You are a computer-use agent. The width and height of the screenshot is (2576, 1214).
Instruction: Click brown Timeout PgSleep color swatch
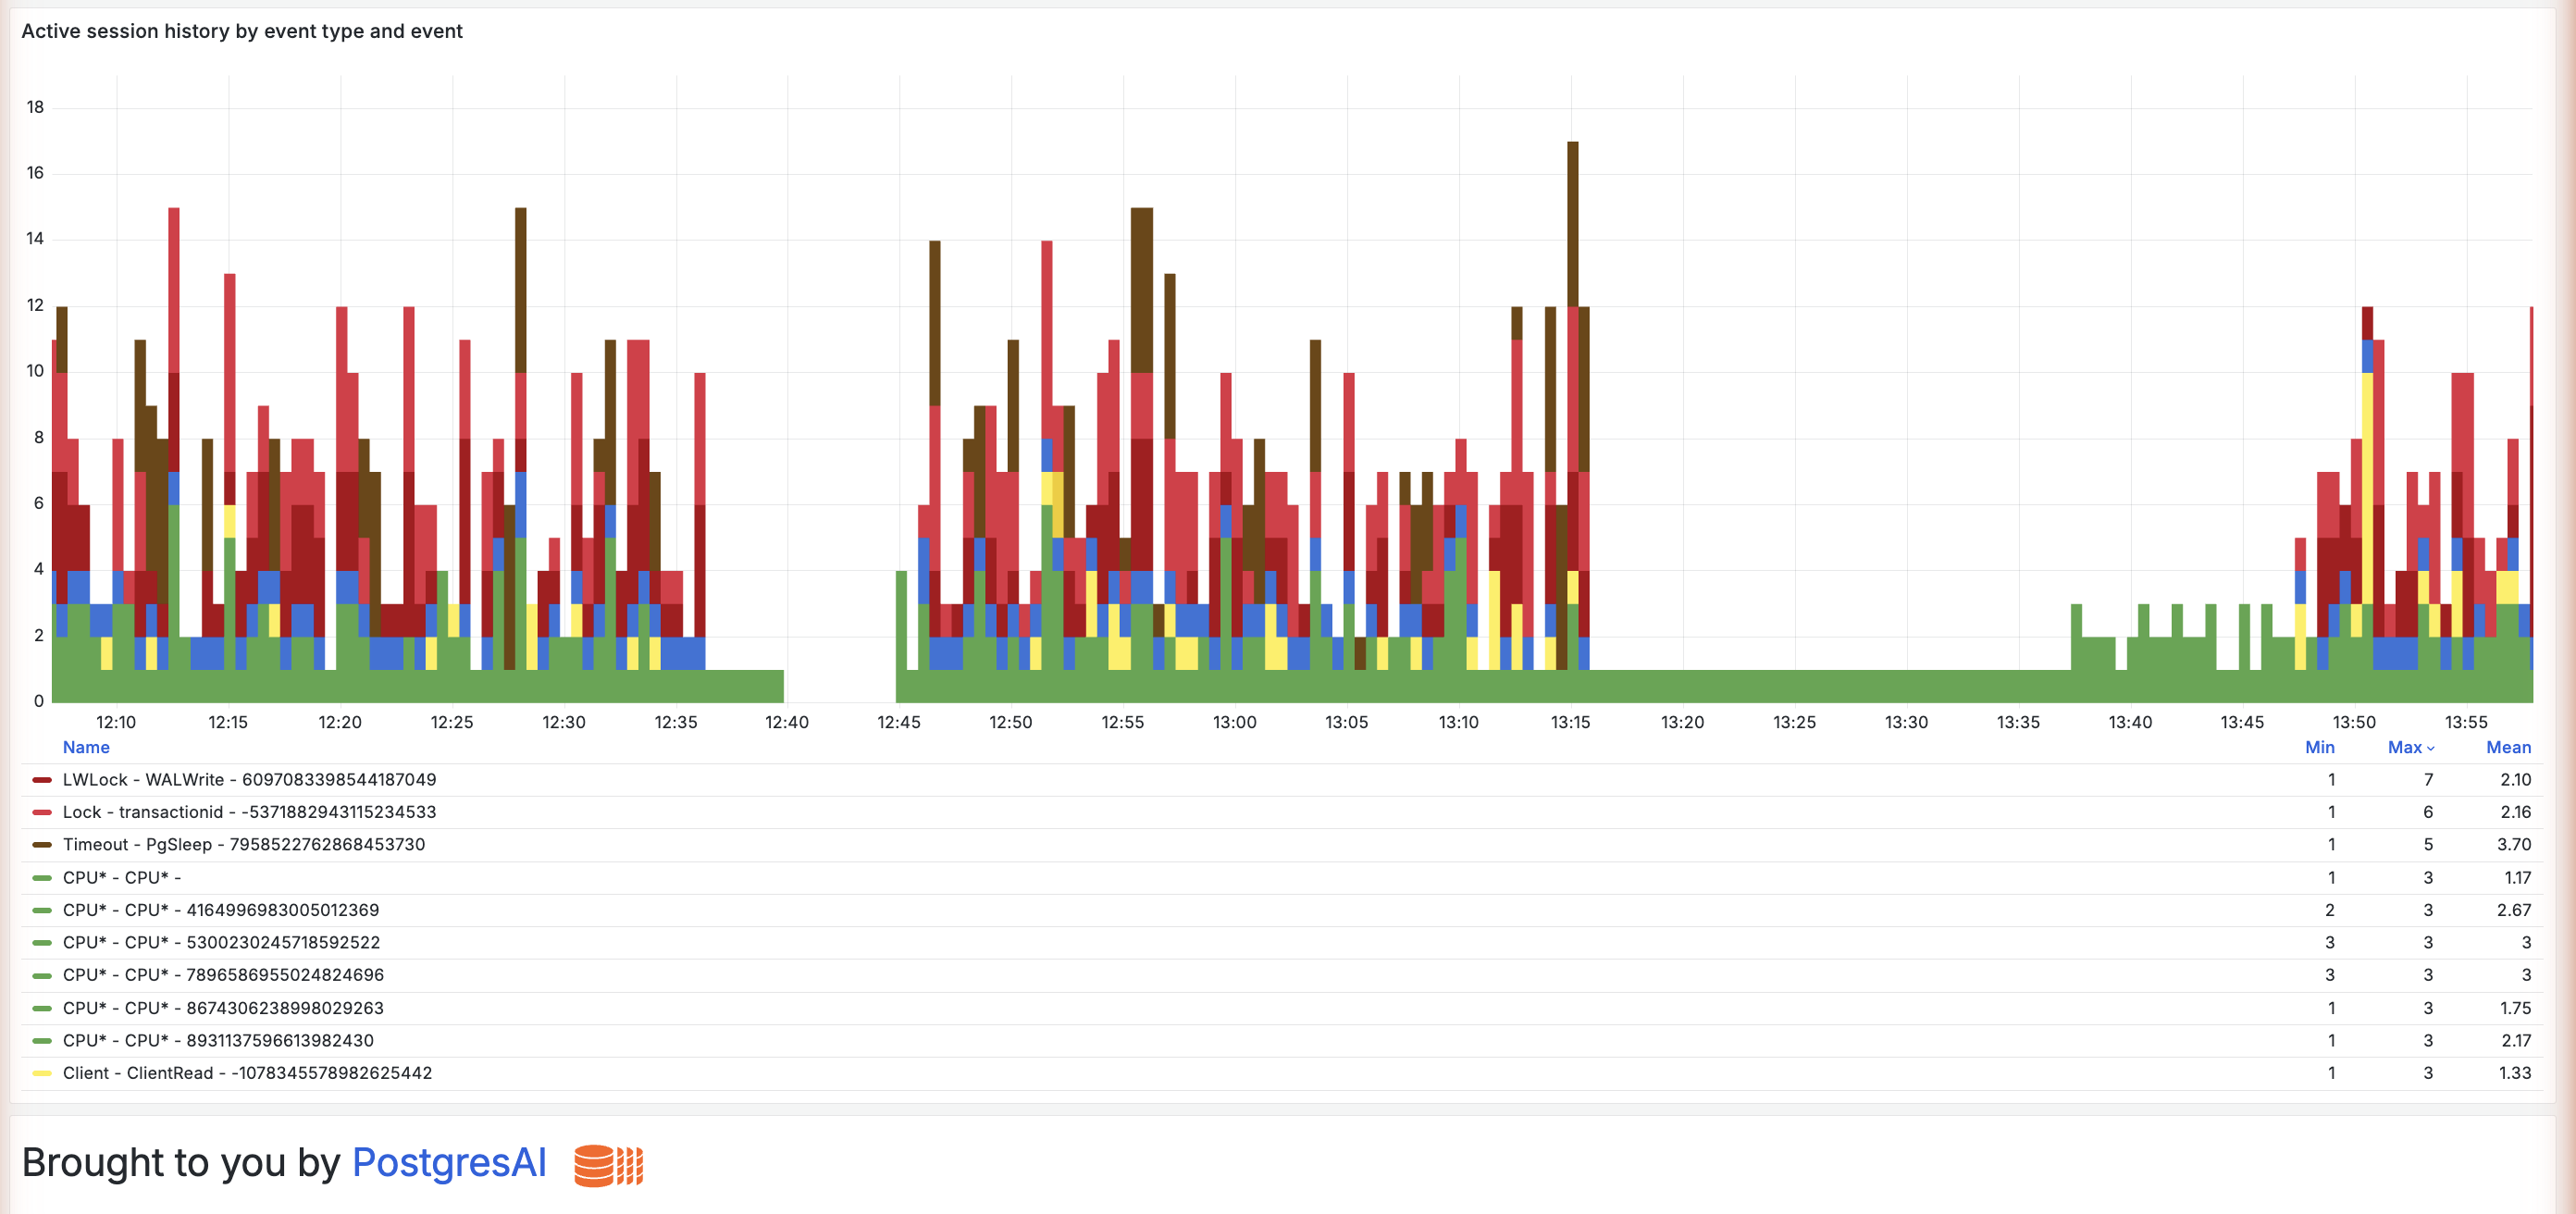pos(41,845)
